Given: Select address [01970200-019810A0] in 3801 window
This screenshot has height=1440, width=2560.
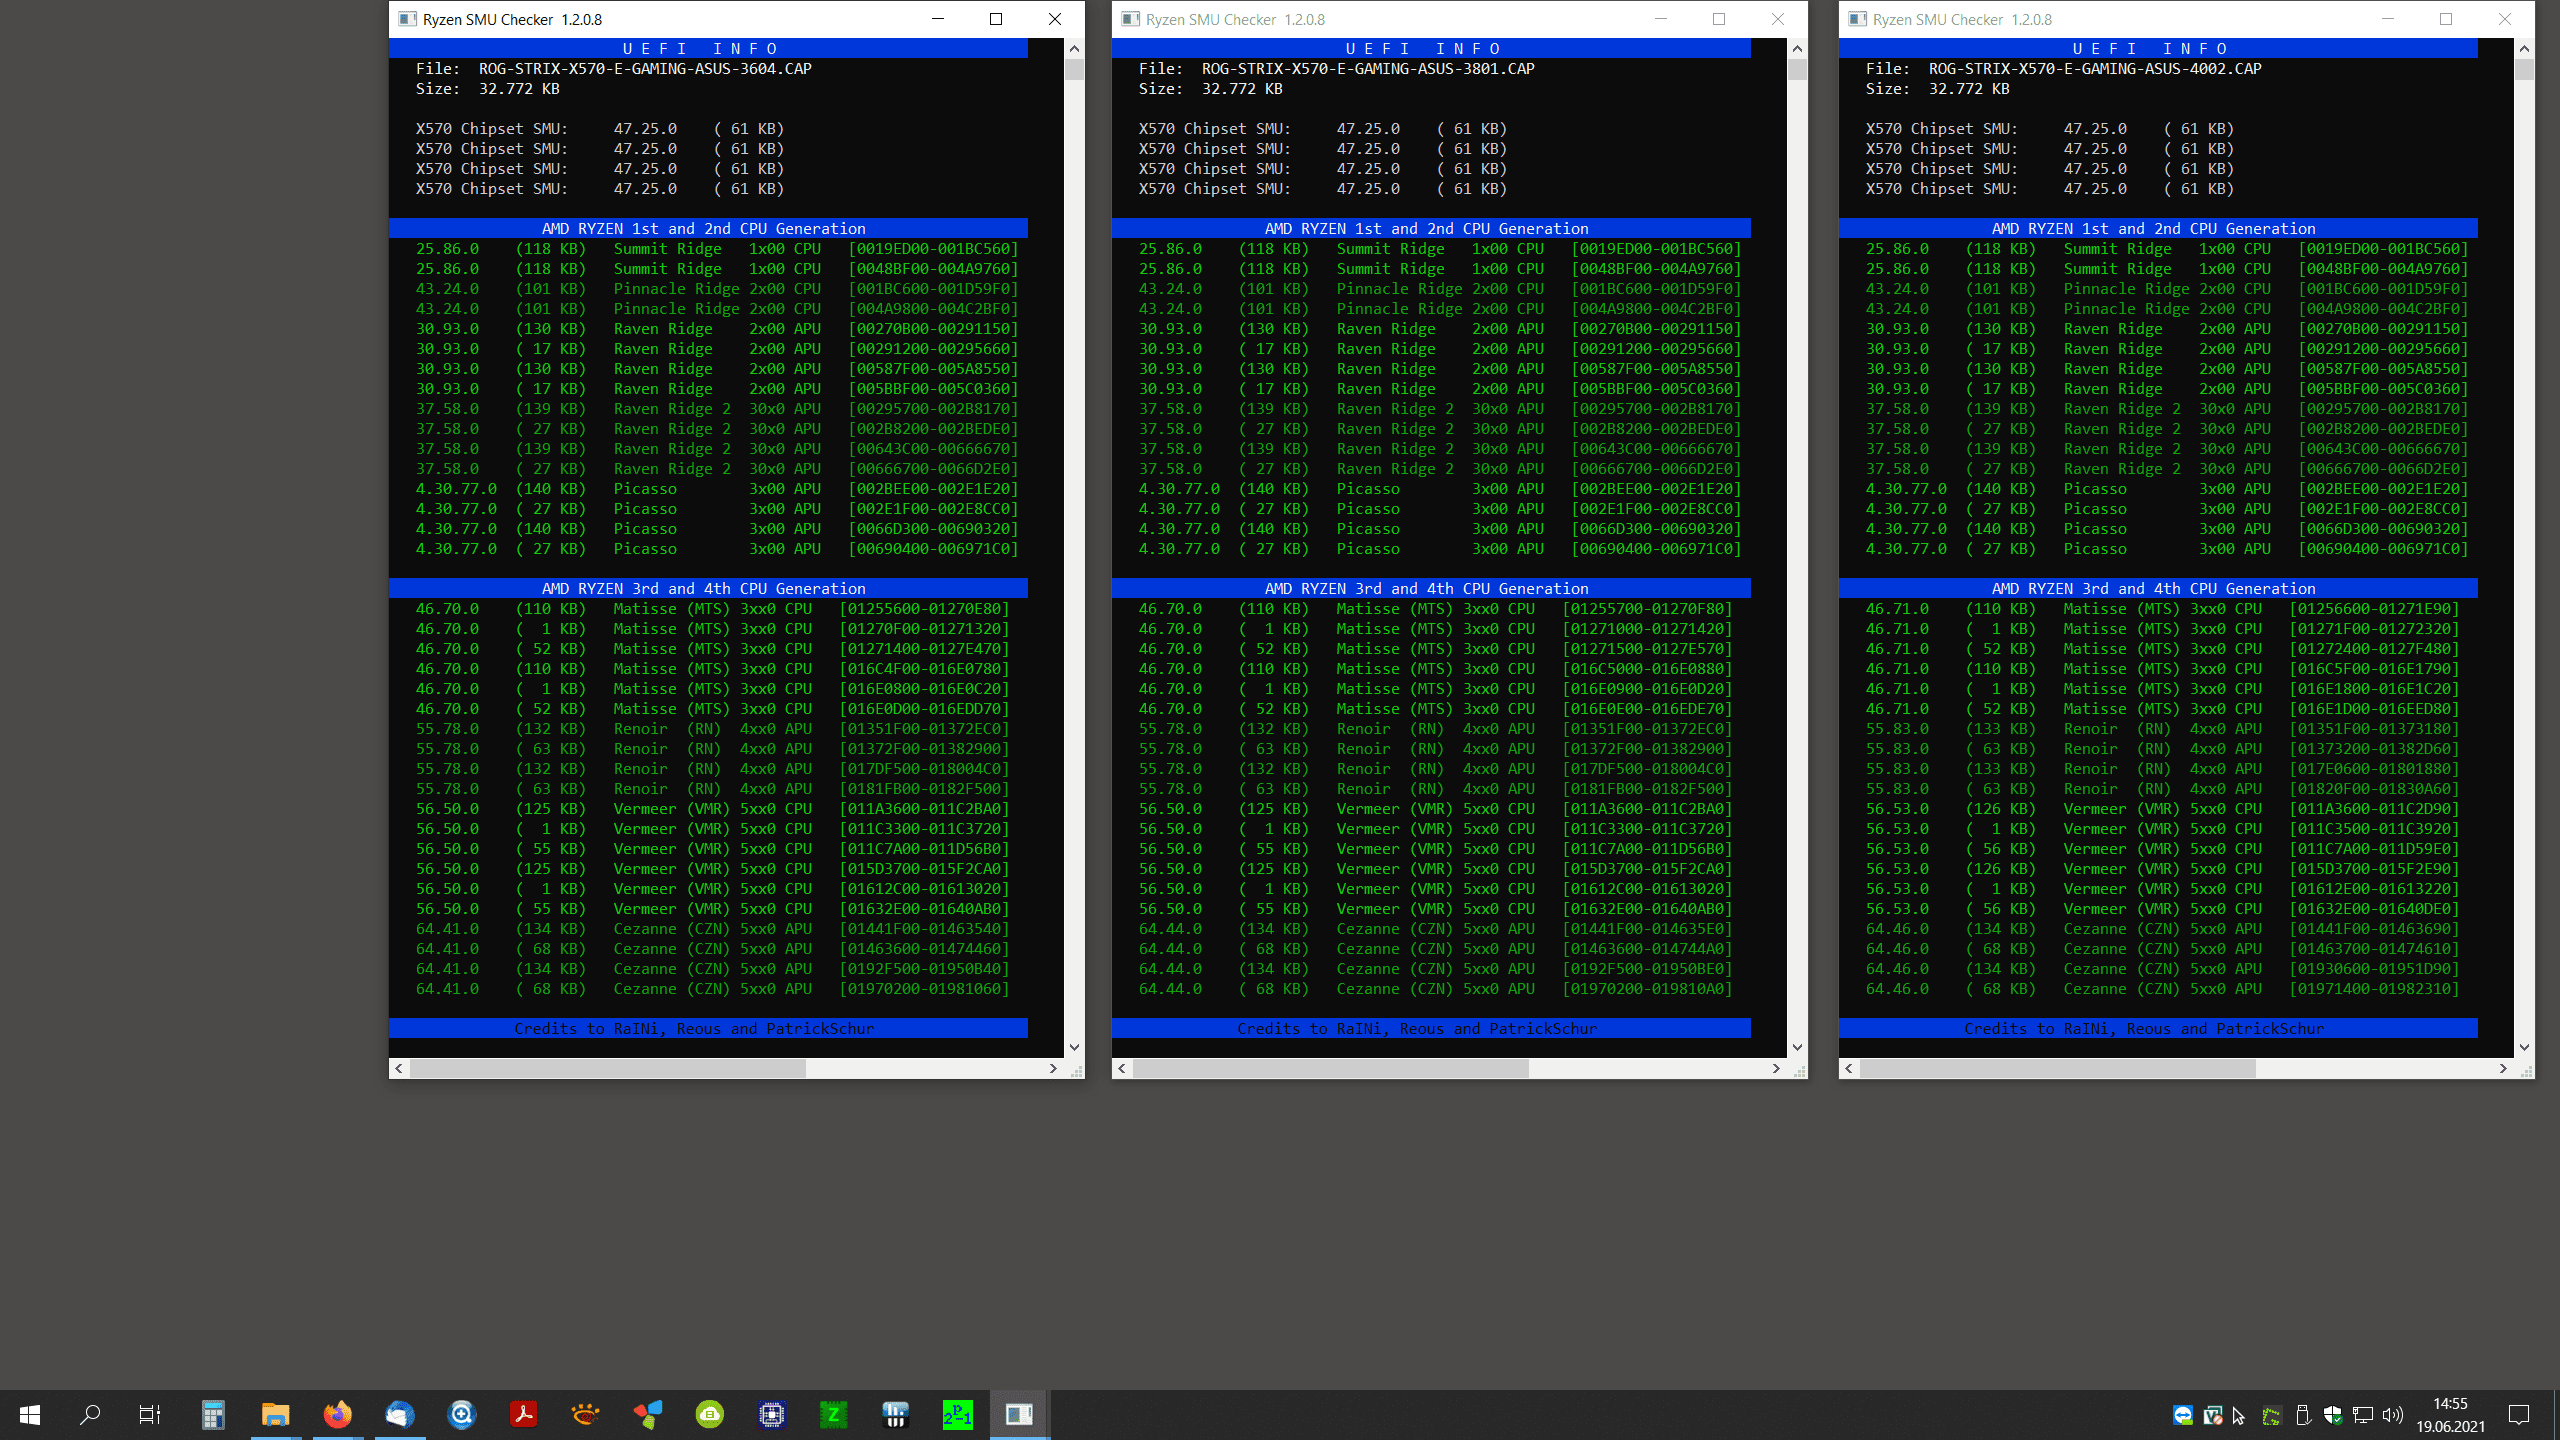Looking at the screenshot, I should 1648,989.
